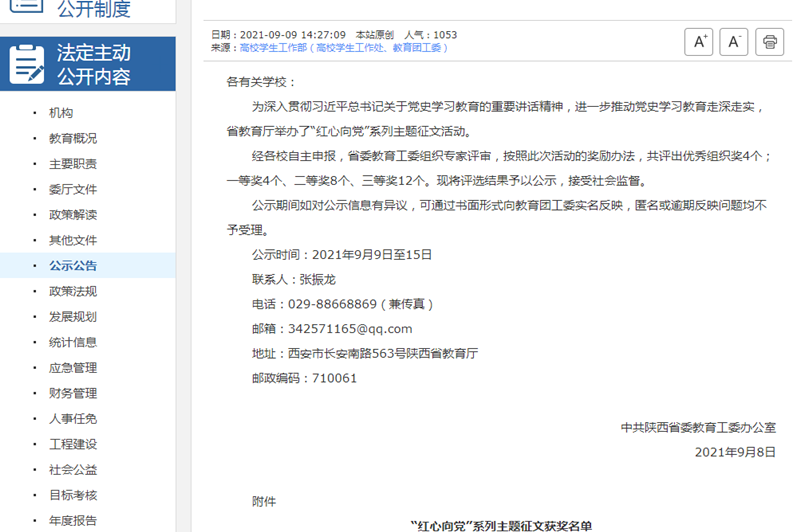Decrease font size with A- button

pyautogui.click(x=734, y=41)
